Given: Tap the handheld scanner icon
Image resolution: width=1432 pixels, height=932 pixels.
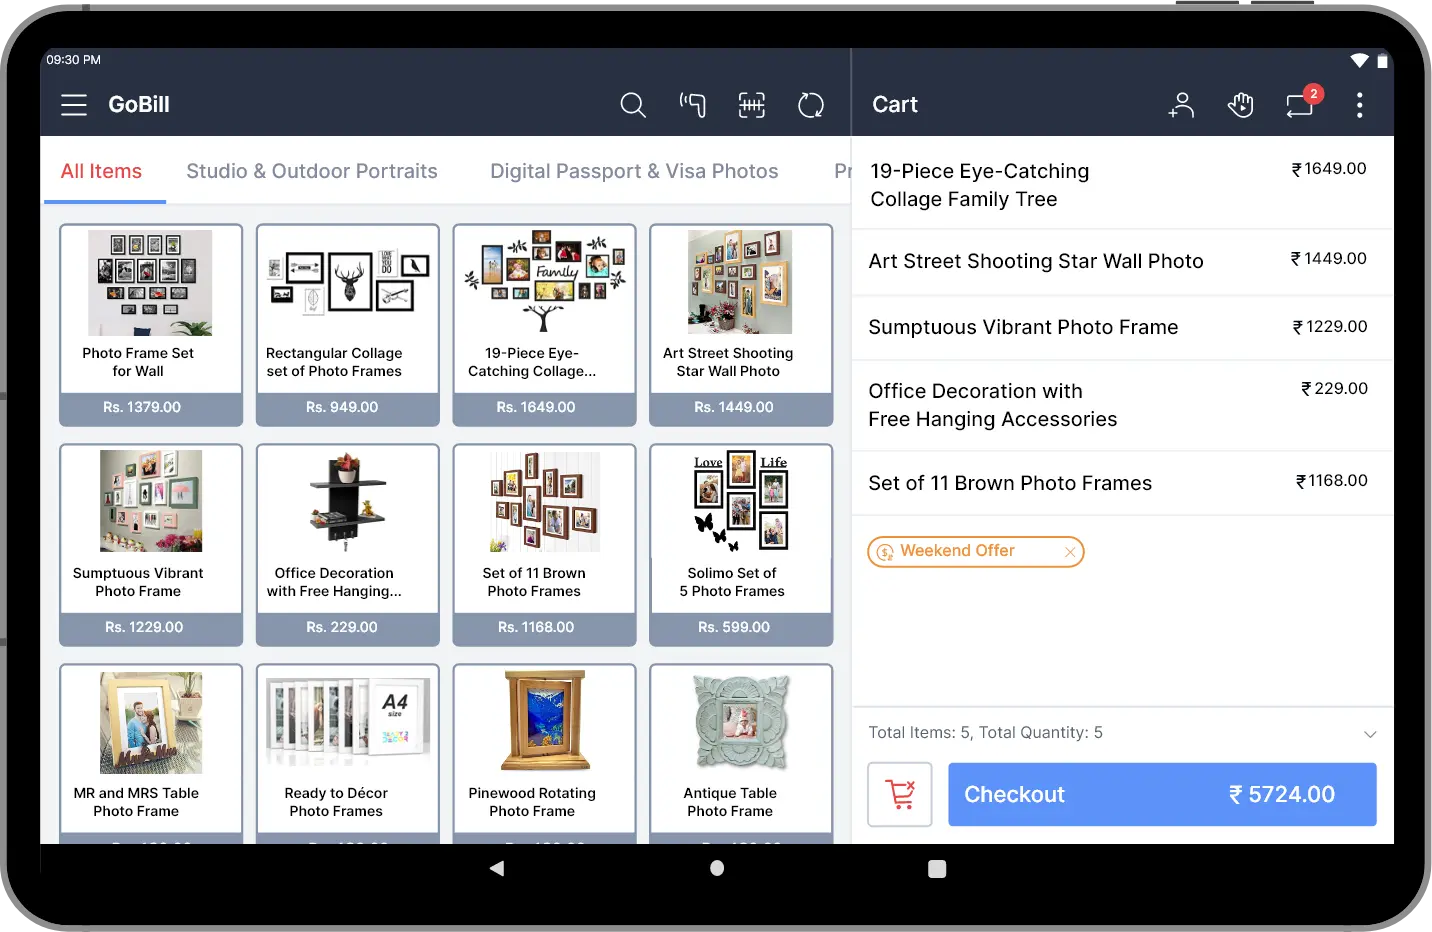Looking at the screenshot, I should click(x=692, y=105).
